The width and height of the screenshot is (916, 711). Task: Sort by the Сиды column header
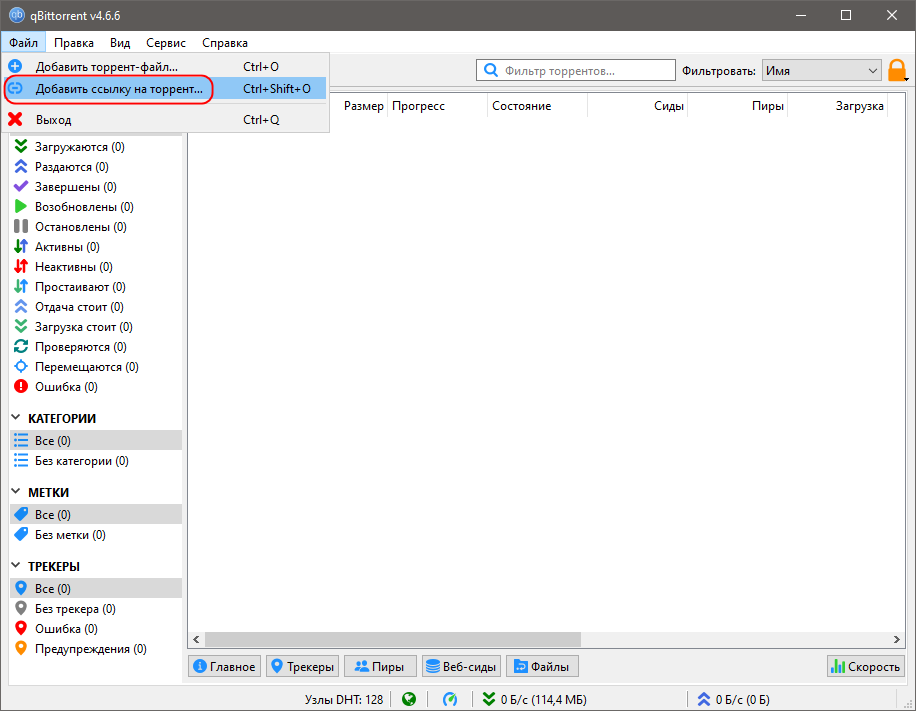tap(638, 106)
